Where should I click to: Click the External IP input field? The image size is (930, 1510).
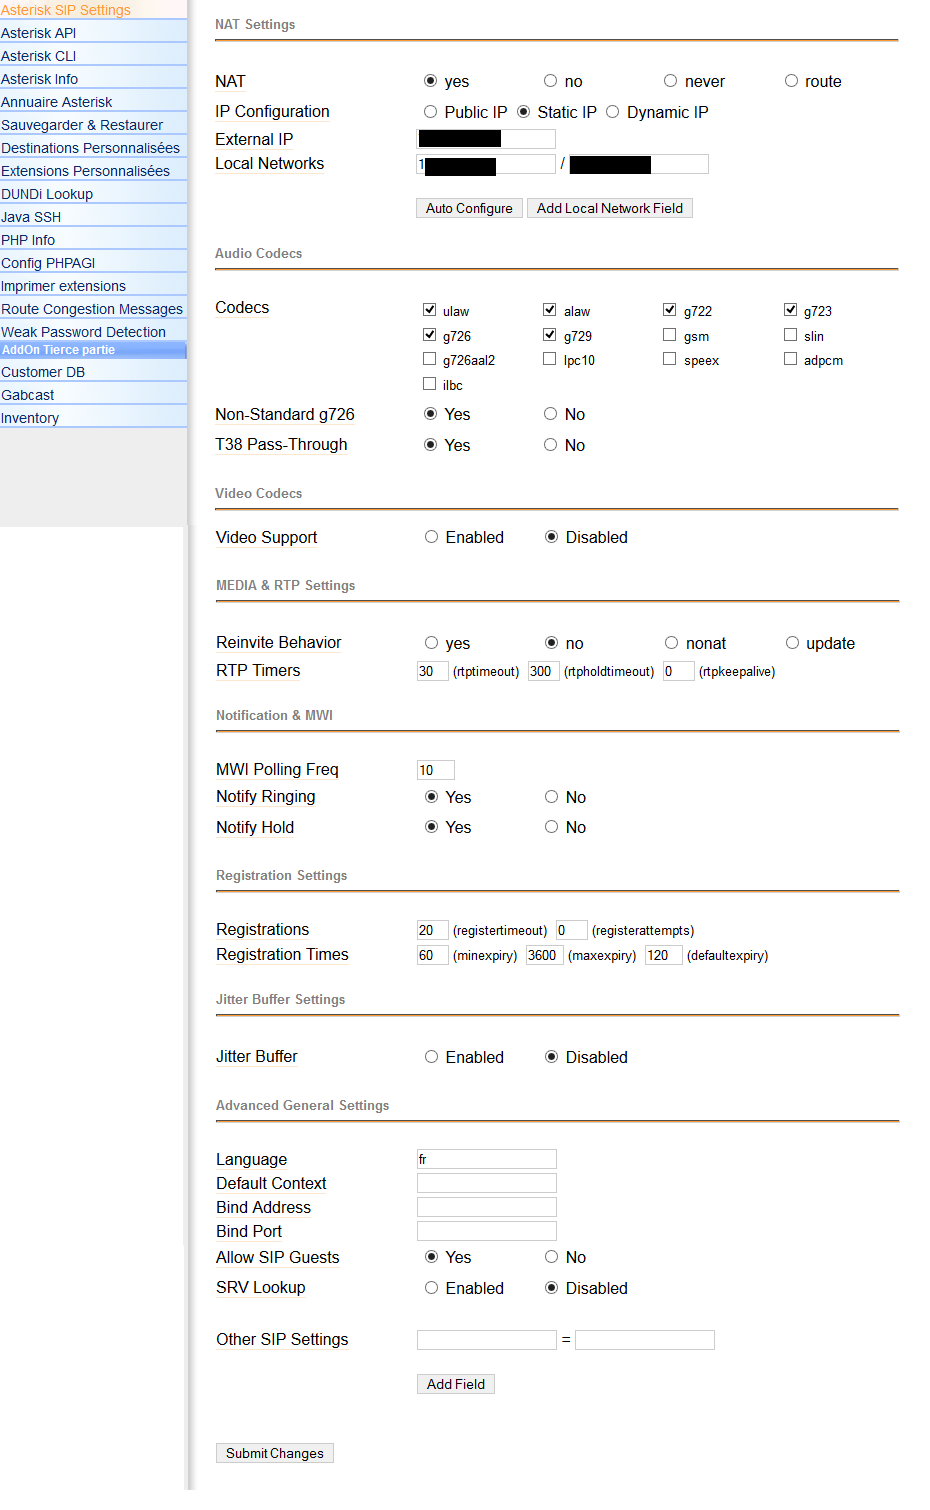click(x=486, y=139)
